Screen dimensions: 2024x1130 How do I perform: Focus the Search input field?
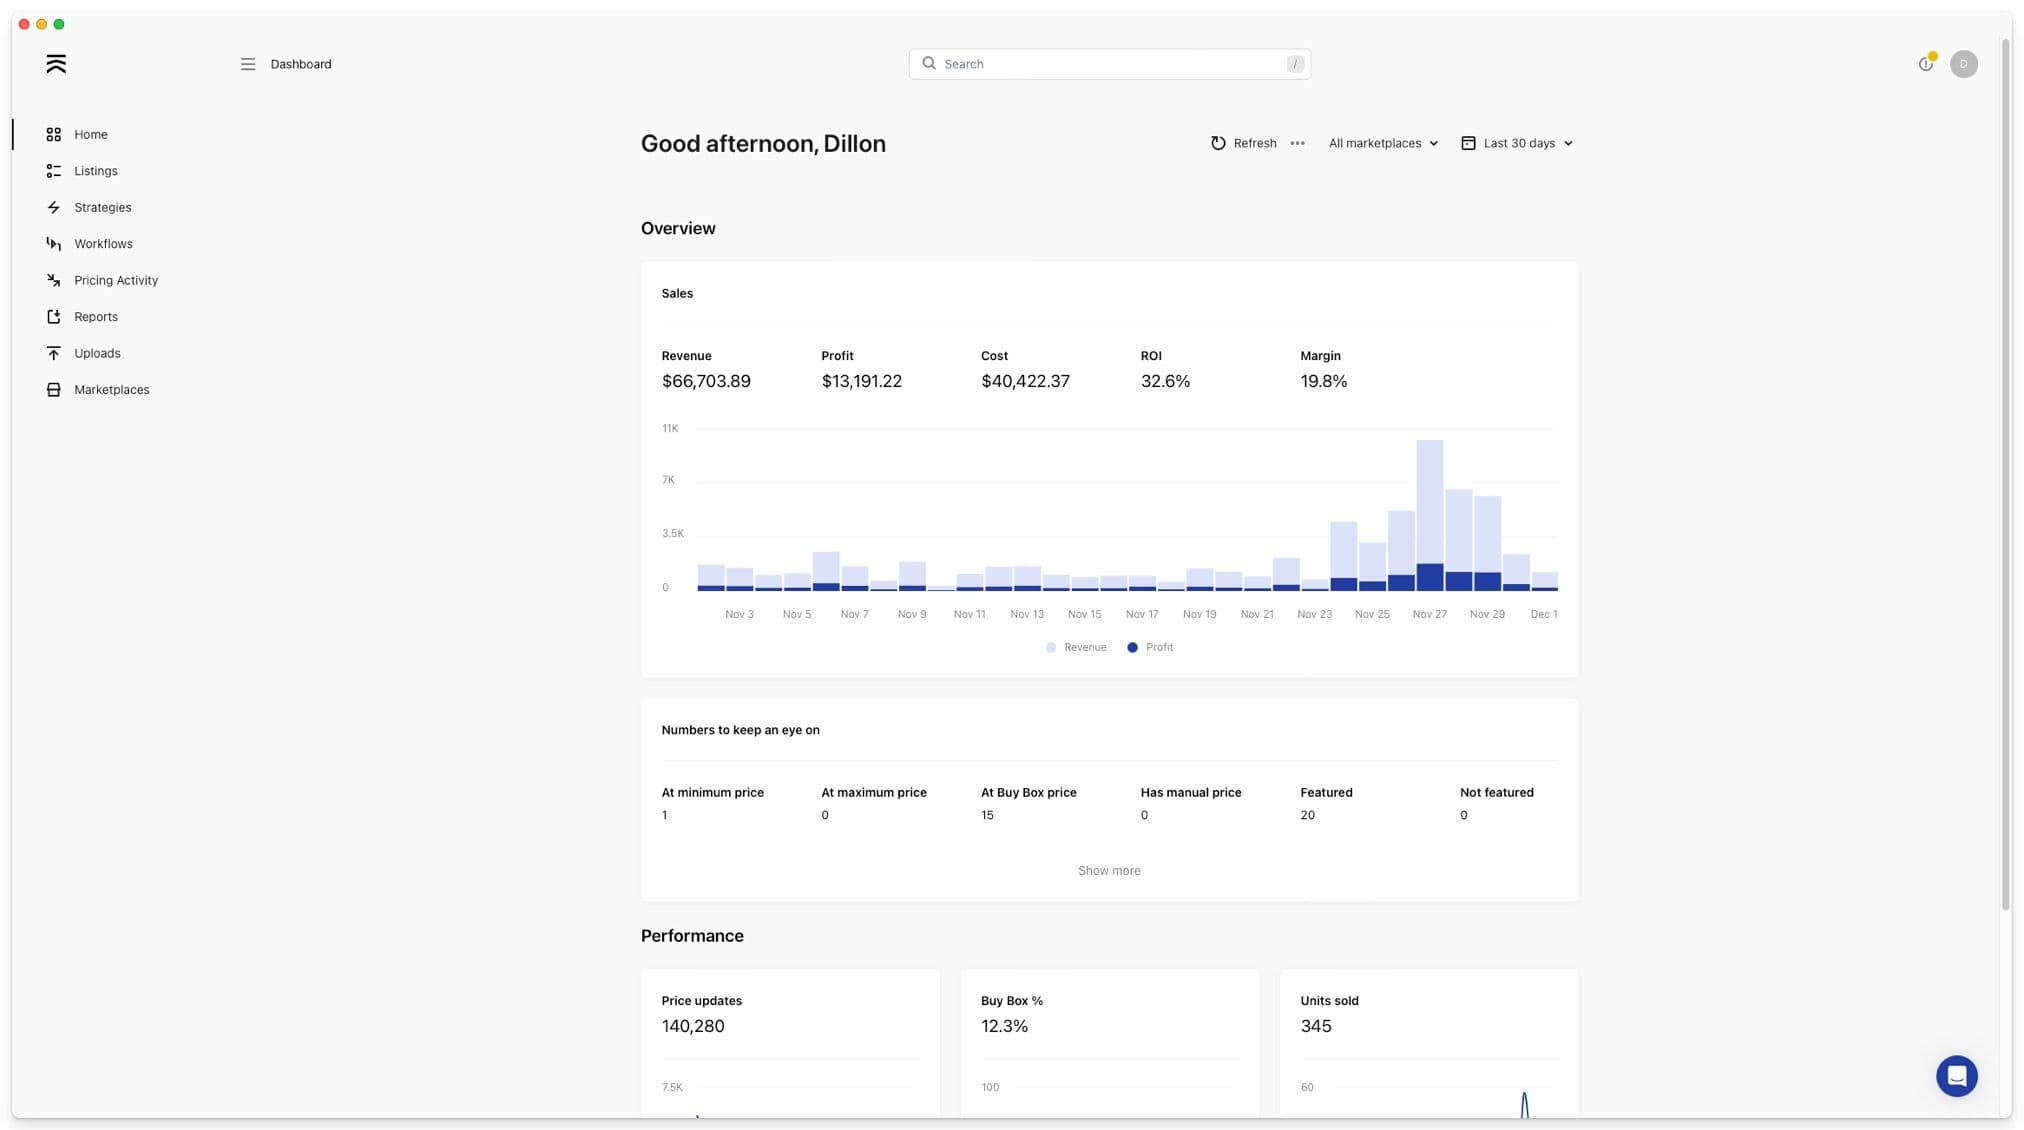(x=1110, y=64)
